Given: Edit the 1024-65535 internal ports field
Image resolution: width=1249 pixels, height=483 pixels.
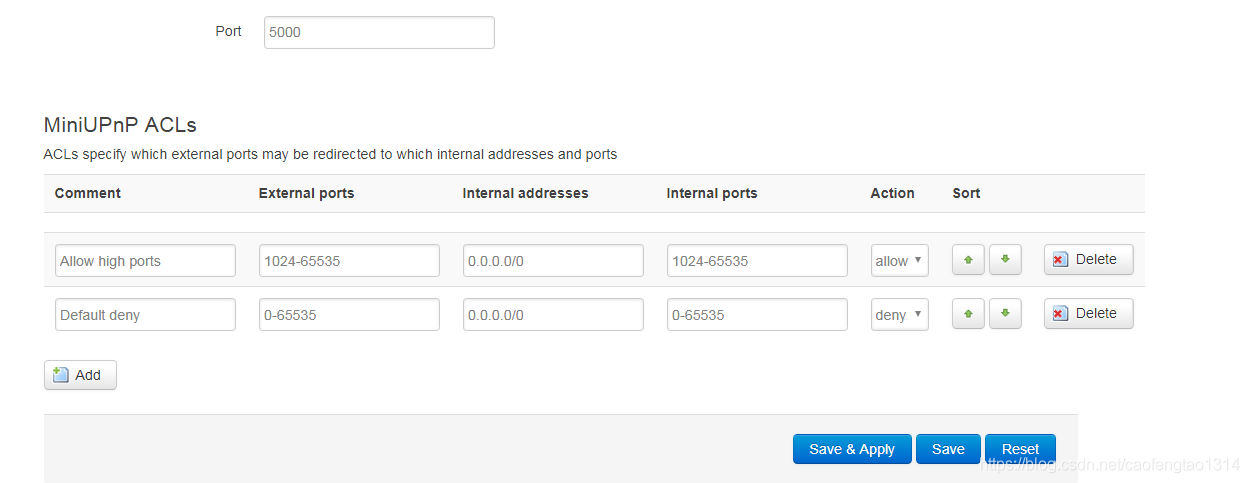Looking at the screenshot, I should (757, 261).
